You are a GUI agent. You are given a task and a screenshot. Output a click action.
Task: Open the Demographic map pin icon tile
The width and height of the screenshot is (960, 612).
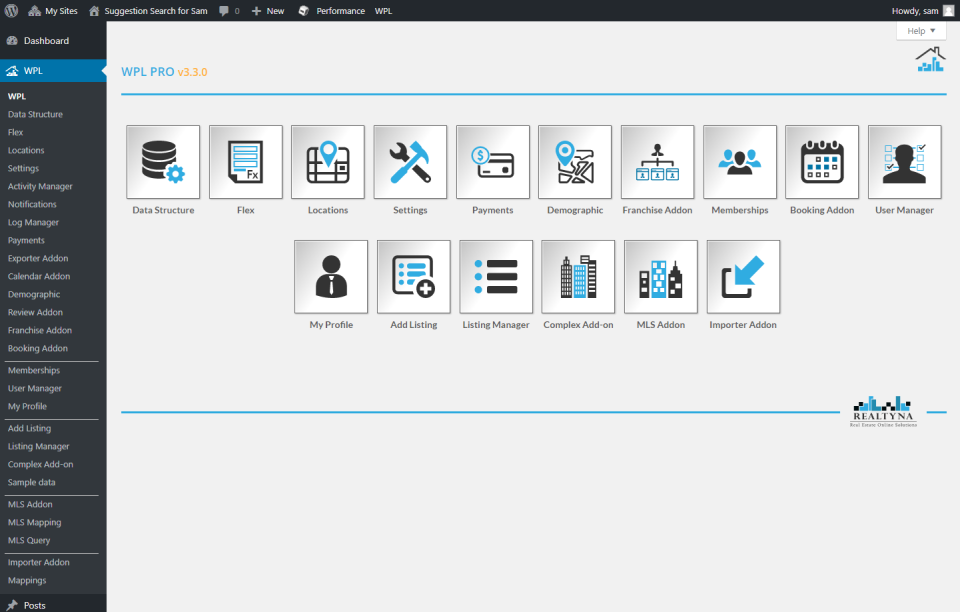575,162
